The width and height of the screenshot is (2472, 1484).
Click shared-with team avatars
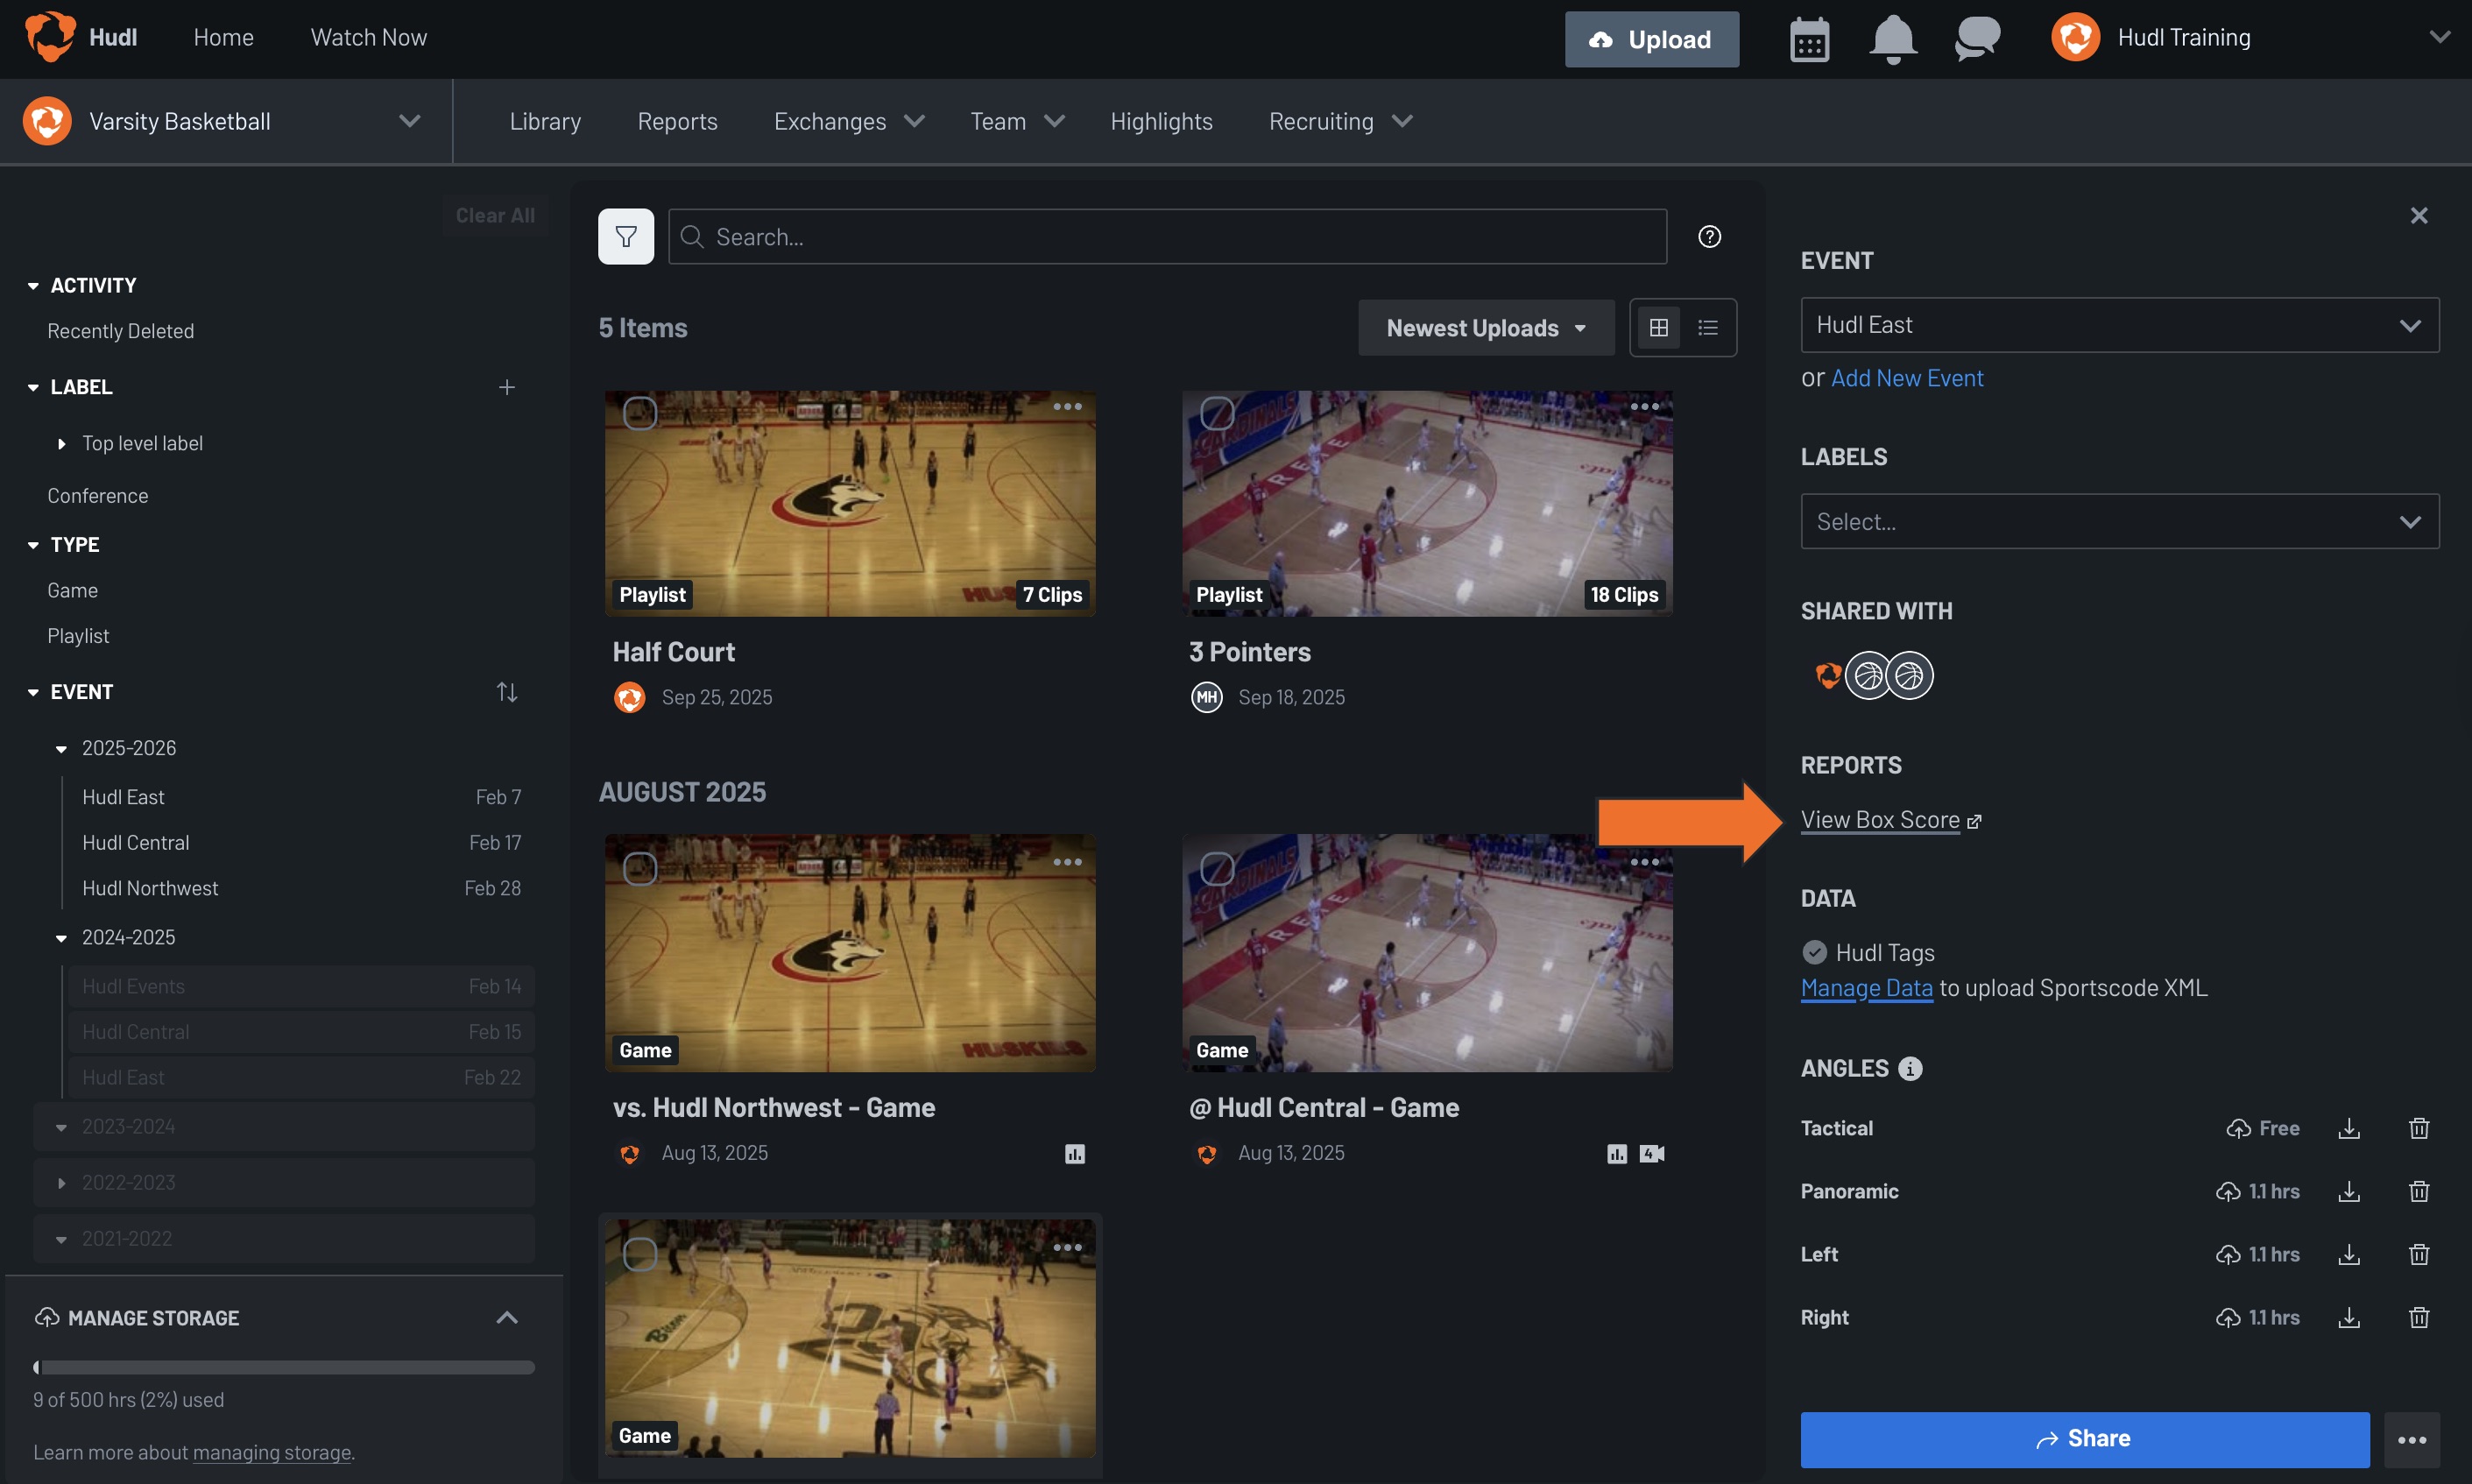tap(1874, 676)
